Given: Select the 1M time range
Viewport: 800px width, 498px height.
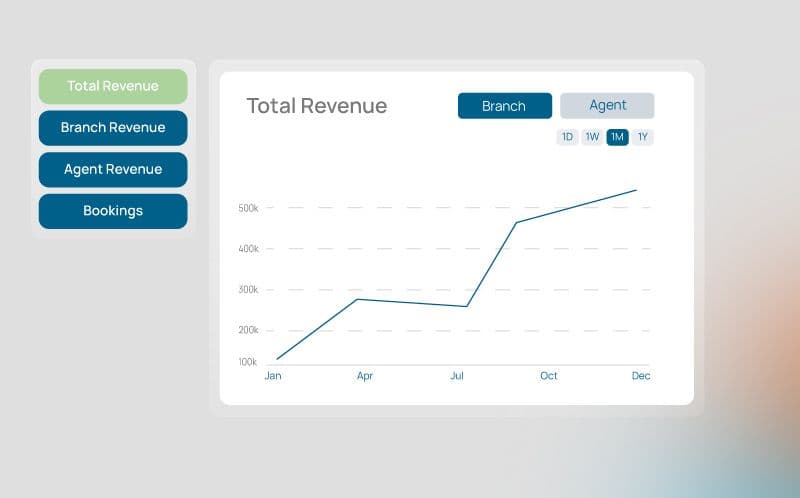Looking at the screenshot, I should [x=617, y=137].
